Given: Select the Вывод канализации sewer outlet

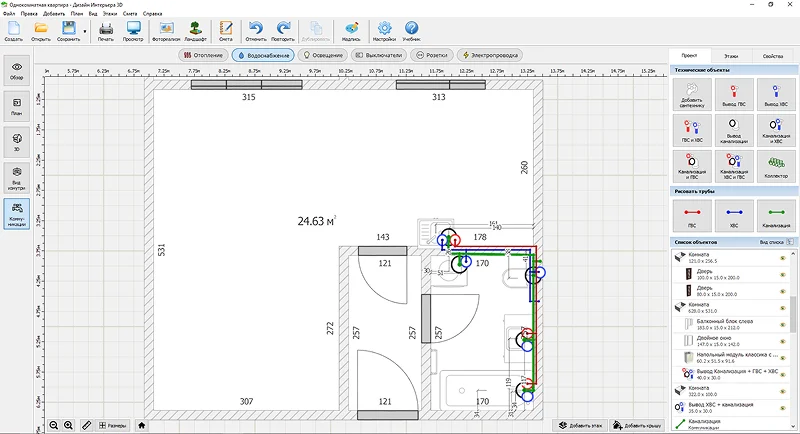Looking at the screenshot, I should 734,131.
